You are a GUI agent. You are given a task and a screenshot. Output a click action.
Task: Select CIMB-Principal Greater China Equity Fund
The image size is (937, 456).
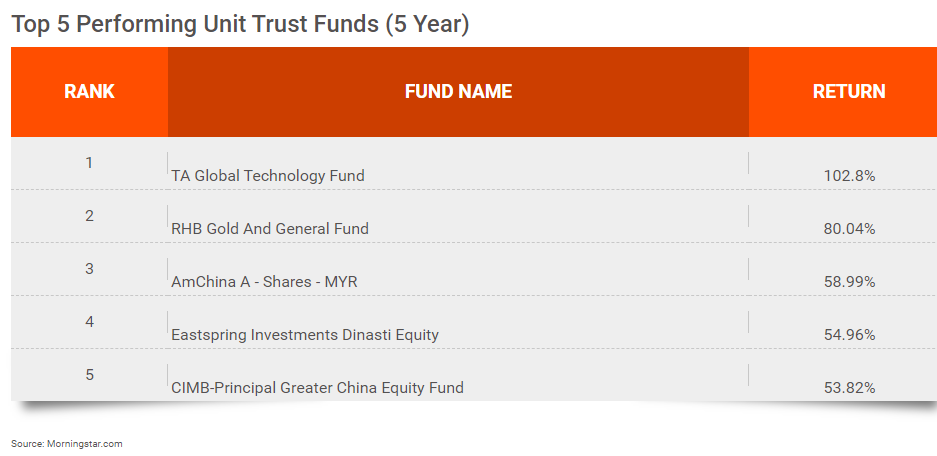click(x=317, y=387)
